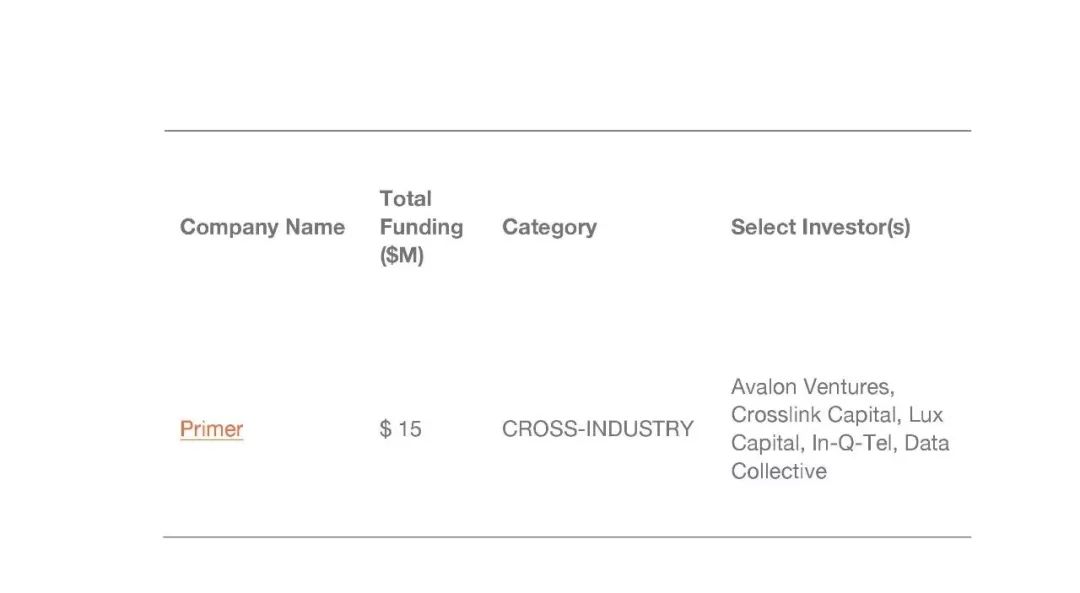This screenshot has width=1080, height=593.
Task: Click the word Collective on the last investor line
Action: 779,471
